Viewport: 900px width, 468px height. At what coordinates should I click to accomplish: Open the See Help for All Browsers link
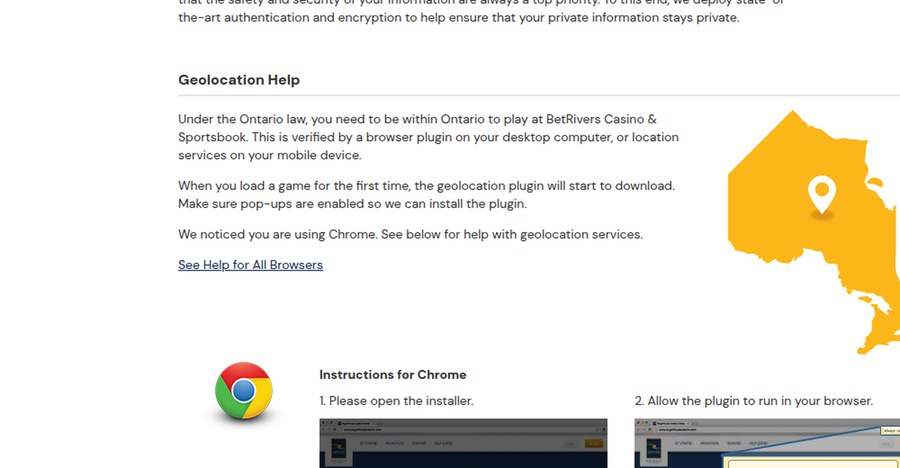pyautogui.click(x=250, y=265)
